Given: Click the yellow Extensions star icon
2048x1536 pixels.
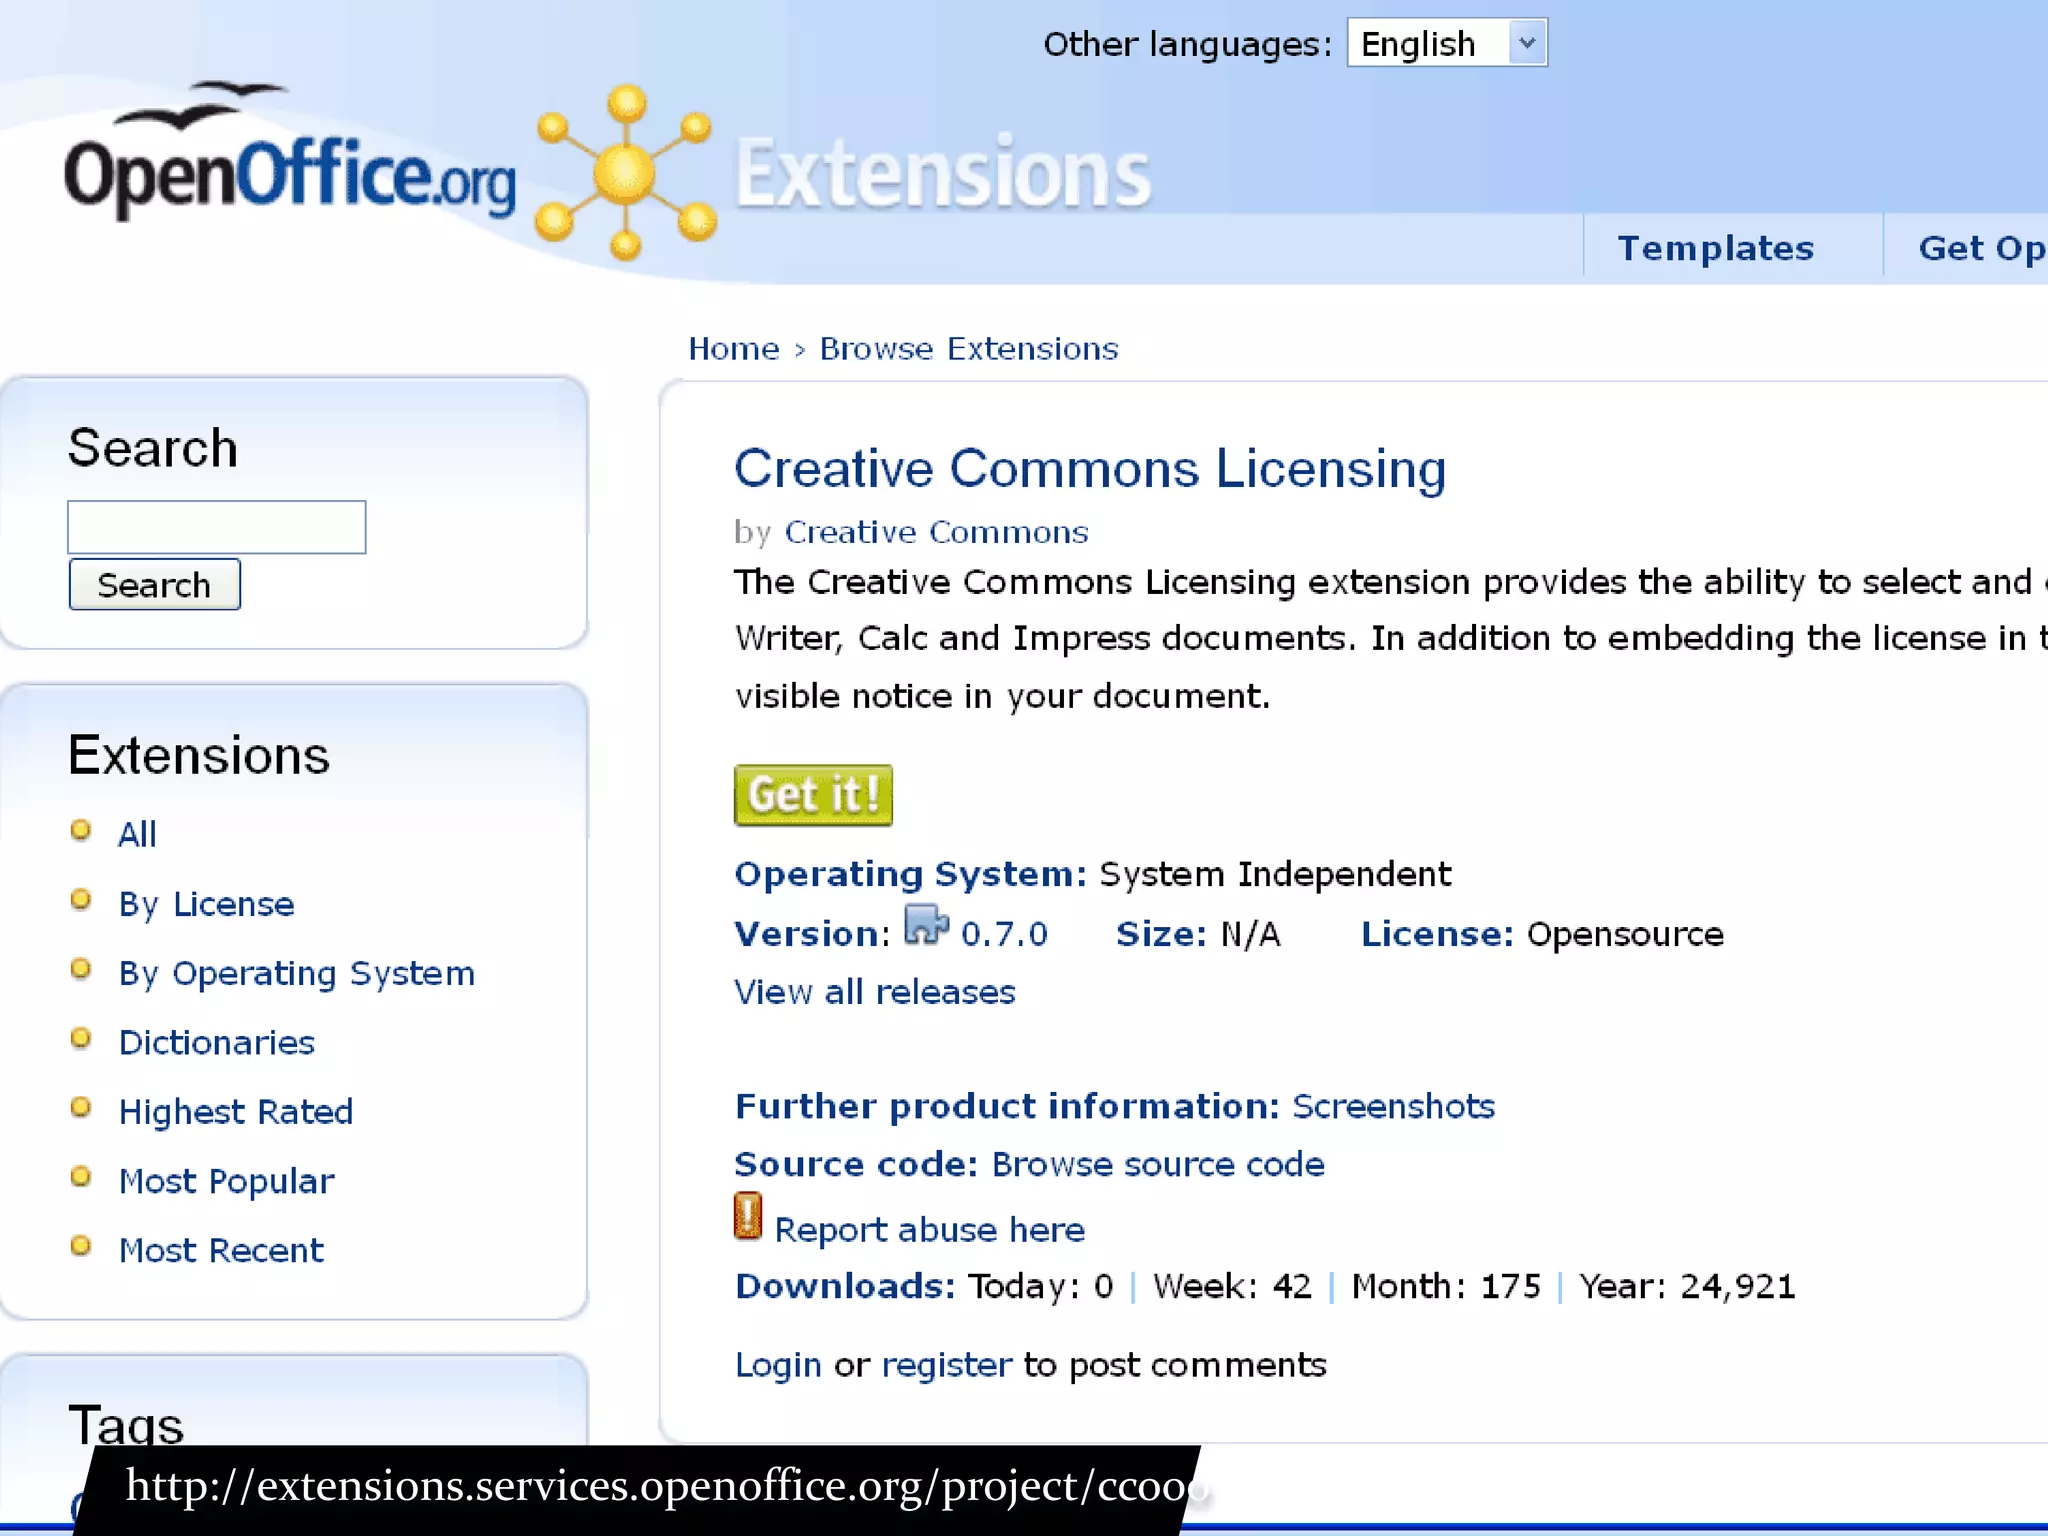Looking at the screenshot, I should coord(626,172).
